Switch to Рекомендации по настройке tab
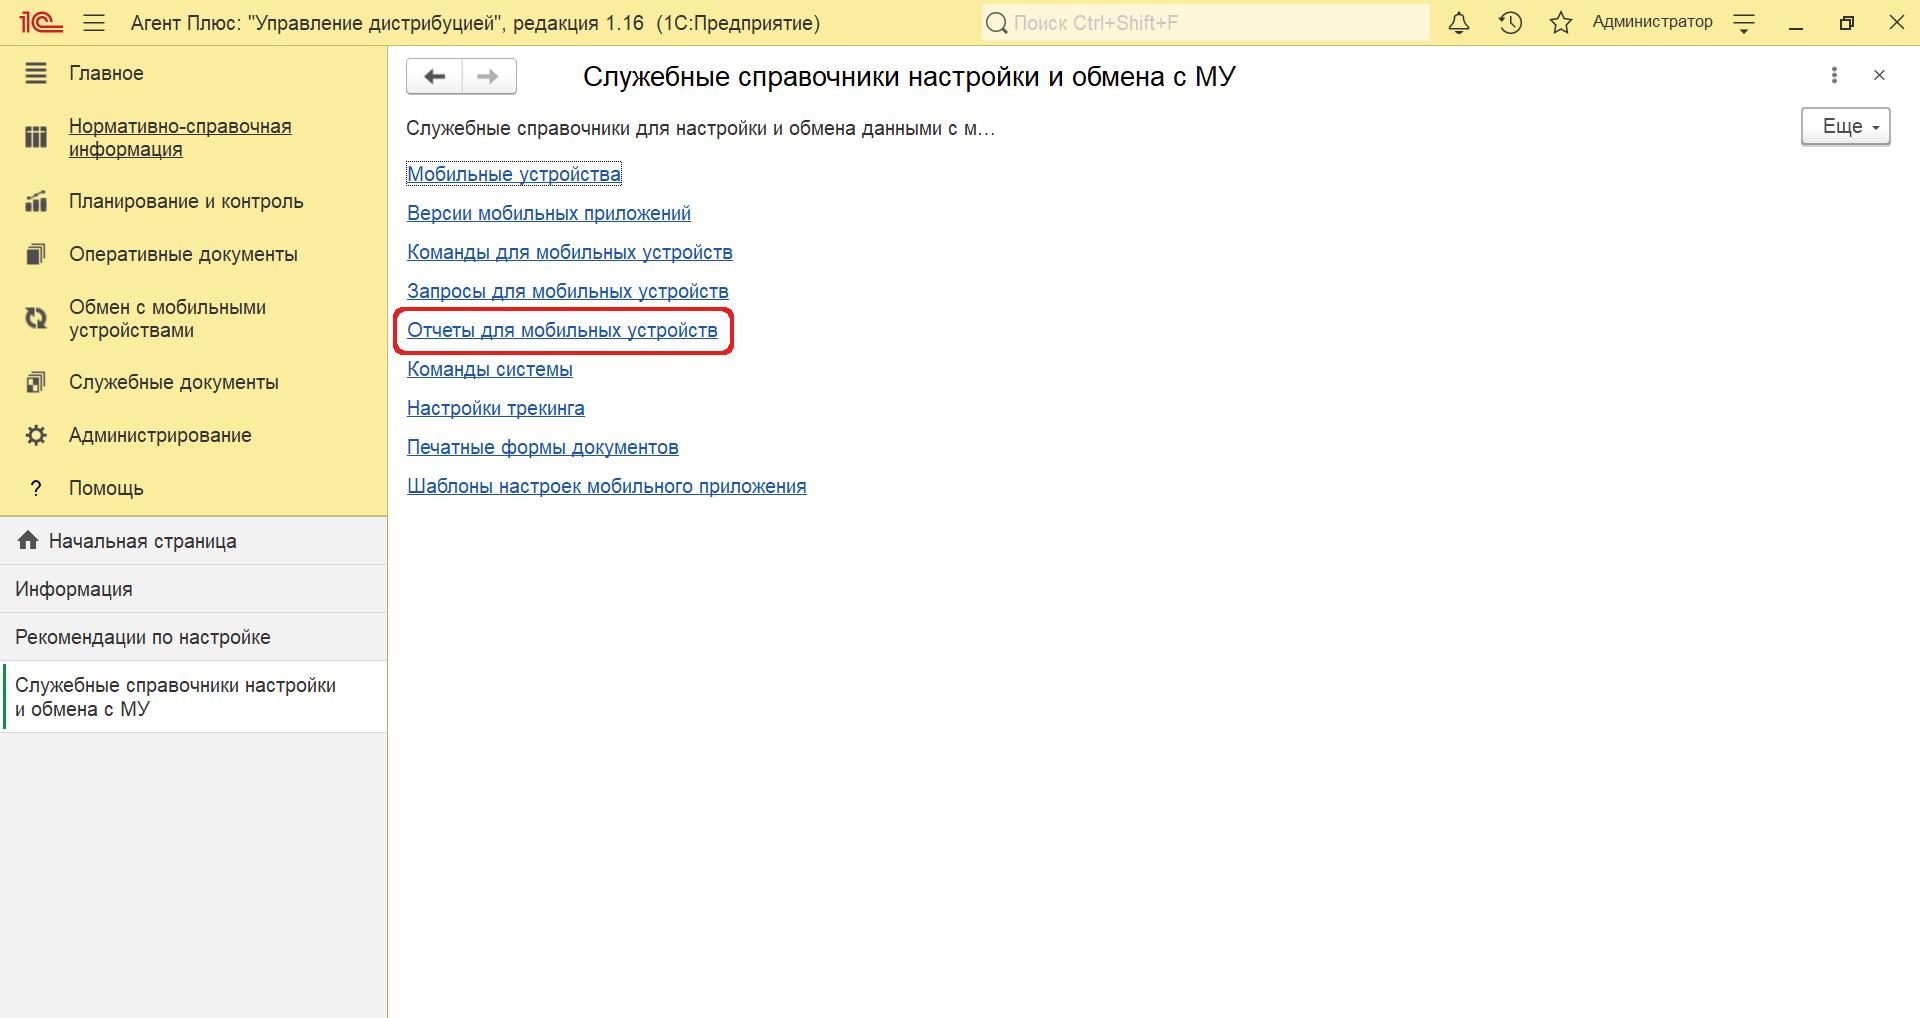The image size is (1920, 1018). coord(142,637)
